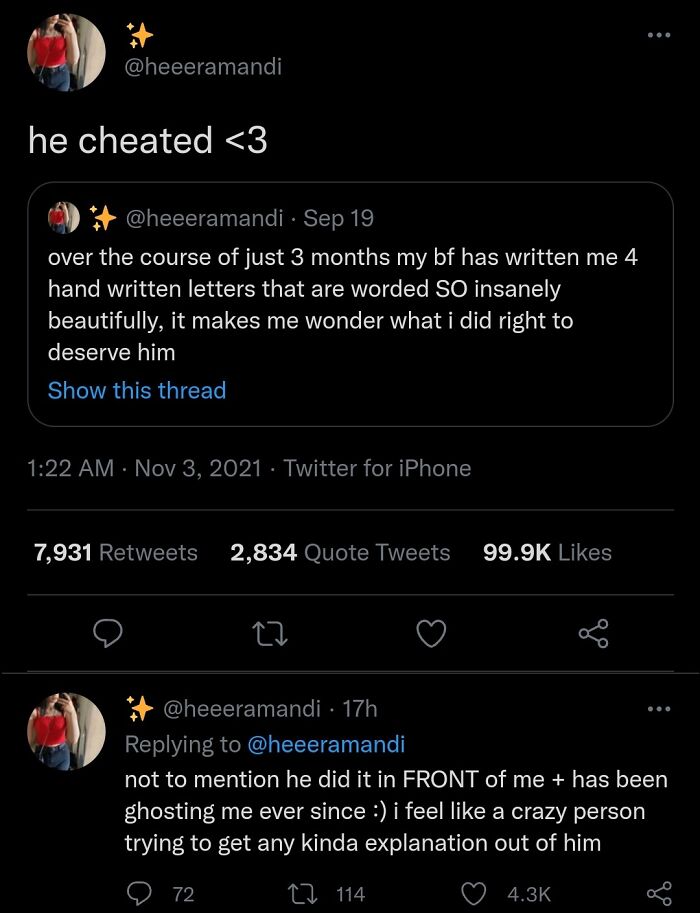Open the quoted tweet about handwritten letters
700x913 pixels.
[349, 304]
